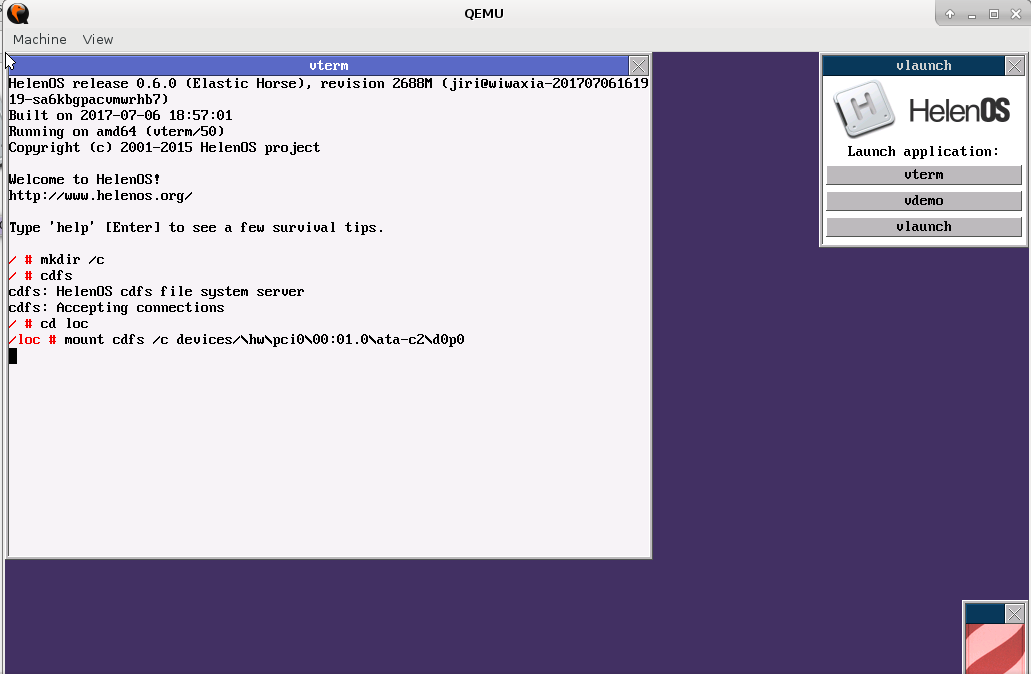Select the vlaunch window title bar

914,66
